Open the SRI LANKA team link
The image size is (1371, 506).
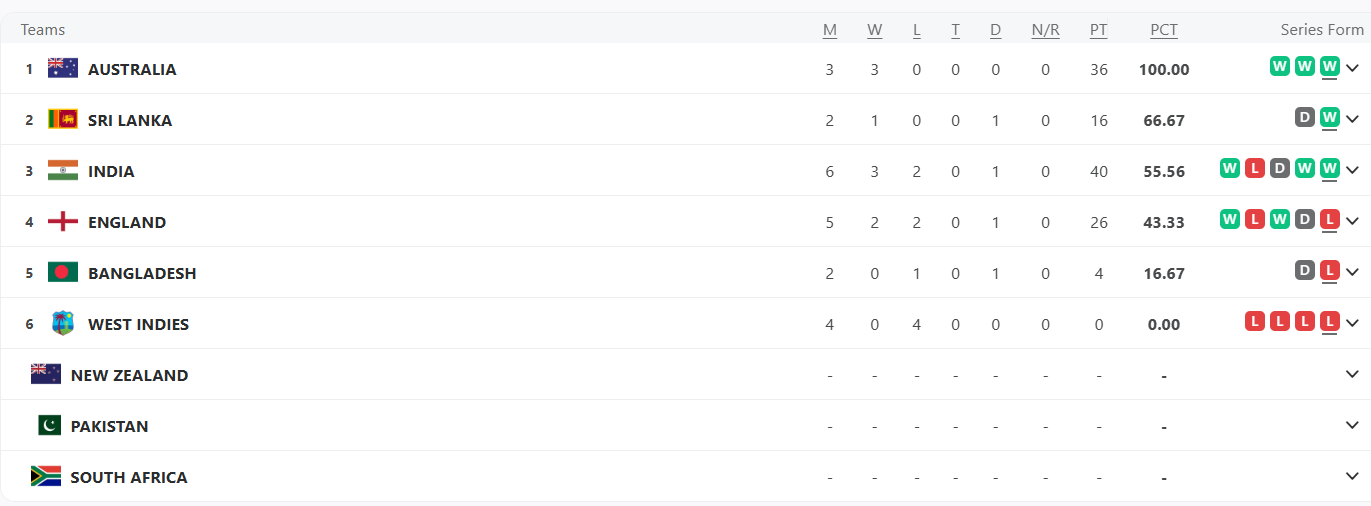pos(130,120)
